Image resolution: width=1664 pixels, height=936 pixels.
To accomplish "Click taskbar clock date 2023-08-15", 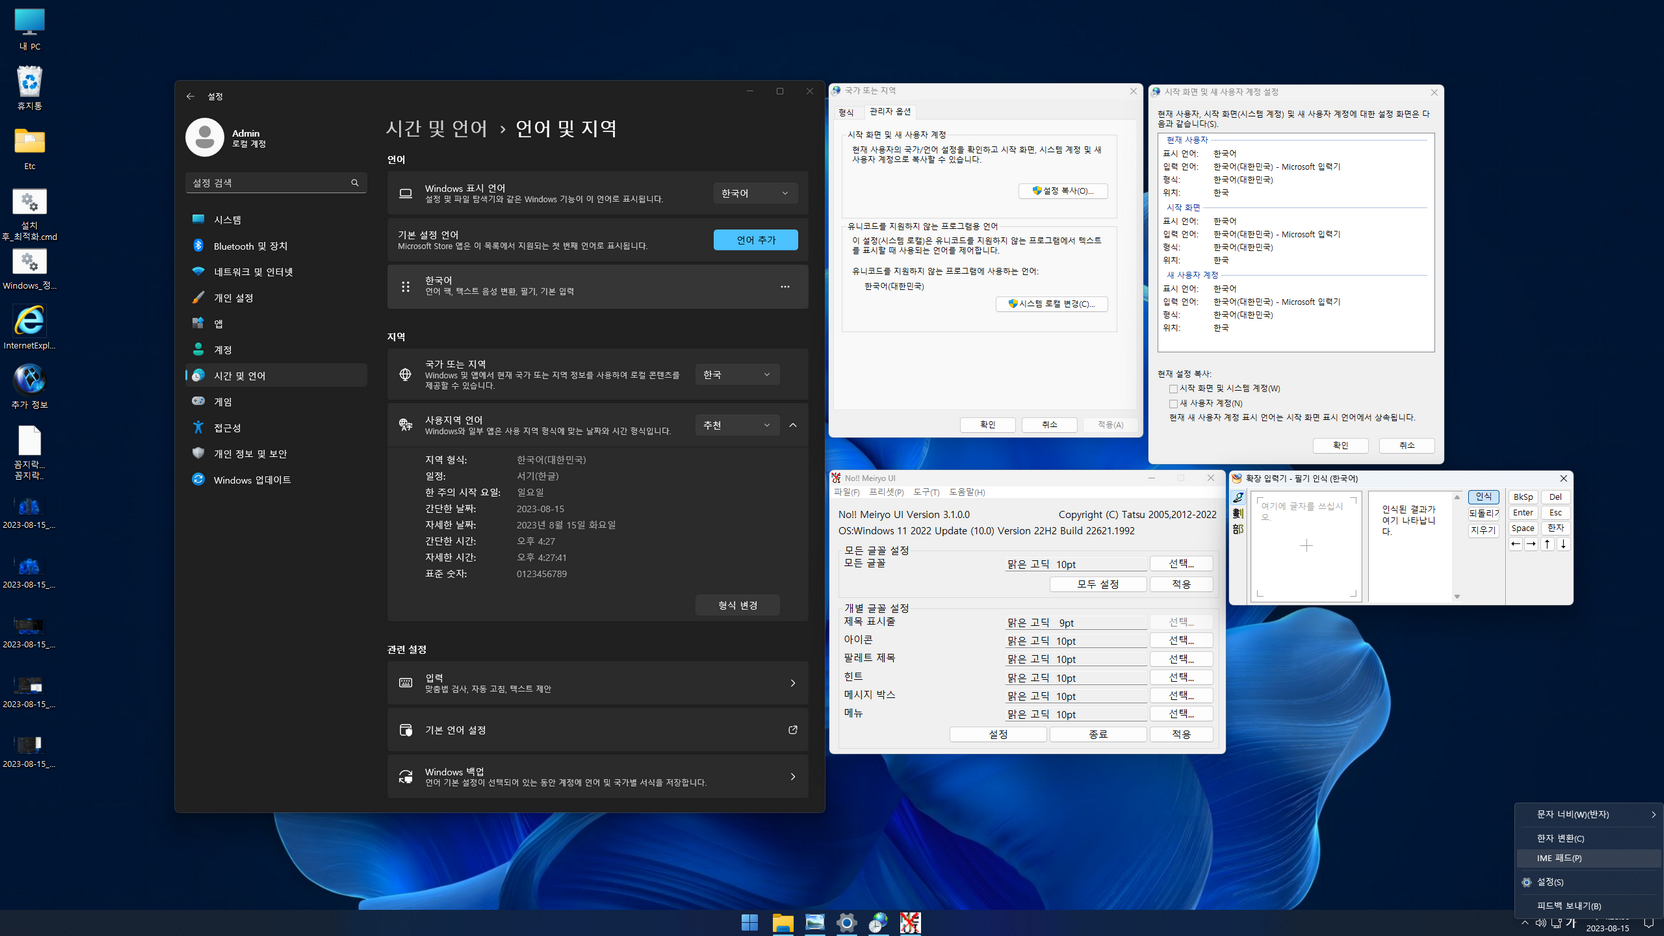I will point(1607,929).
